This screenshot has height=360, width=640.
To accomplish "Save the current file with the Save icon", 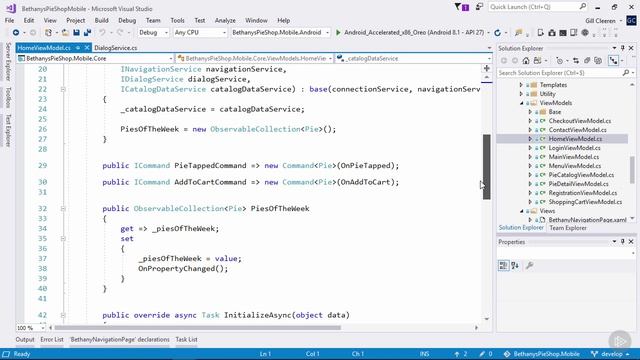I will click(76, 33).
